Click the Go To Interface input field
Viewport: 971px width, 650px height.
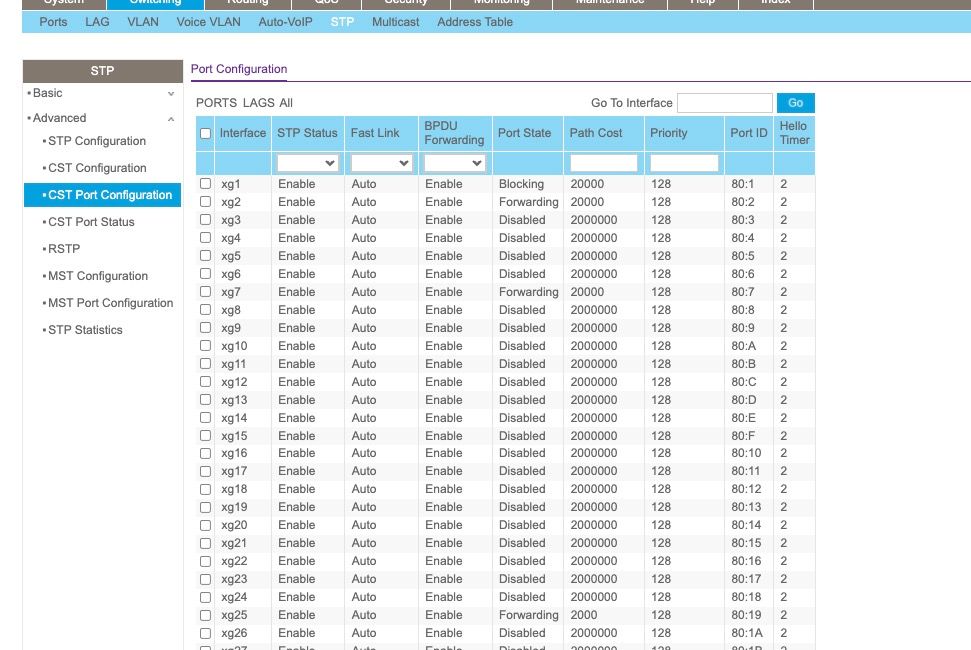[725, 103]
